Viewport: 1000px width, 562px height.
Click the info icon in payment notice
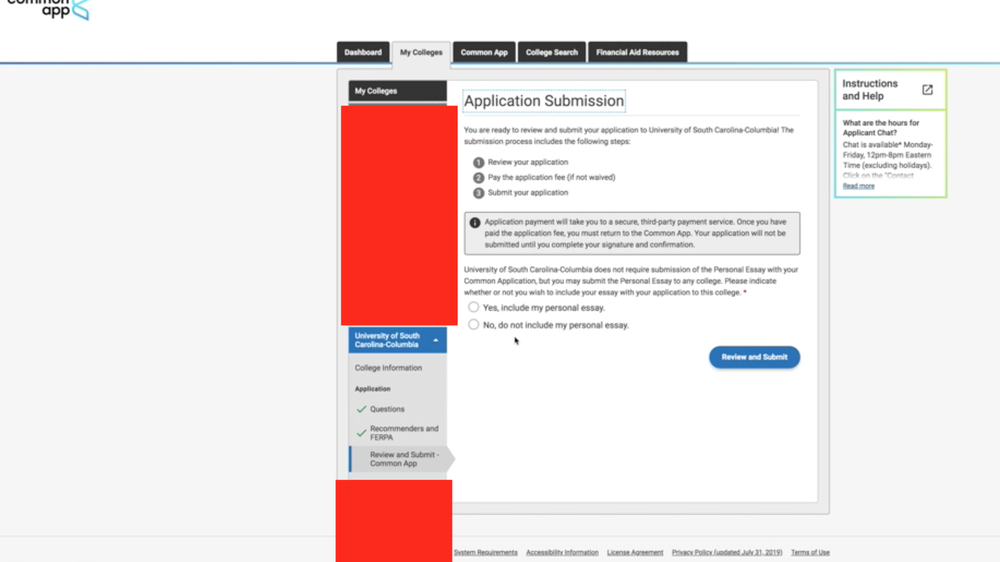(474, 223)
